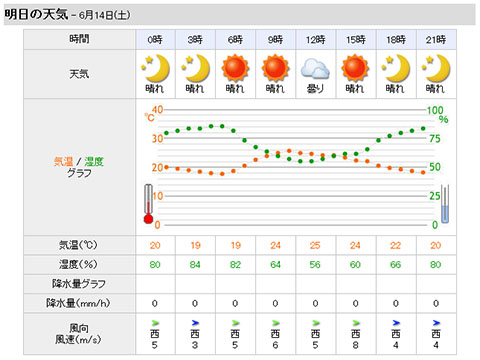Image resolution: width=480 pixels, height=360 pixels.
Task: Click the red thermometer icon in graph
Action: 148,204
